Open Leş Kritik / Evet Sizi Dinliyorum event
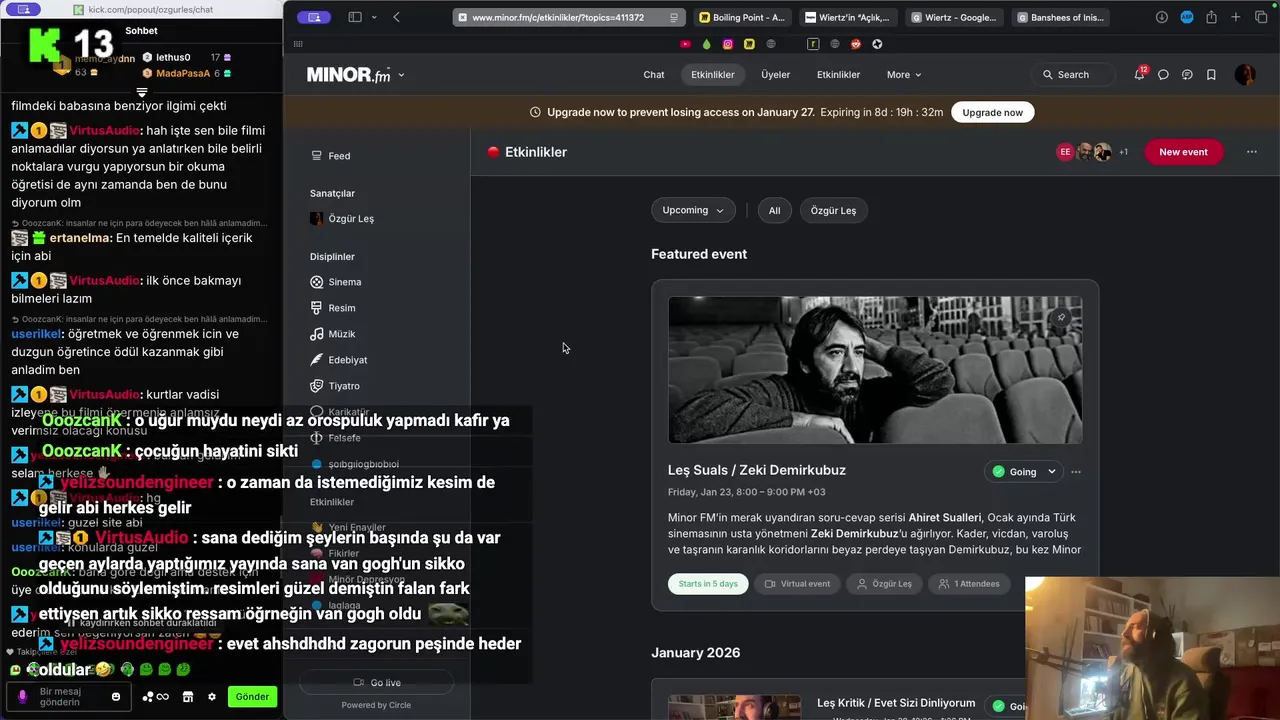 (896, 703)
